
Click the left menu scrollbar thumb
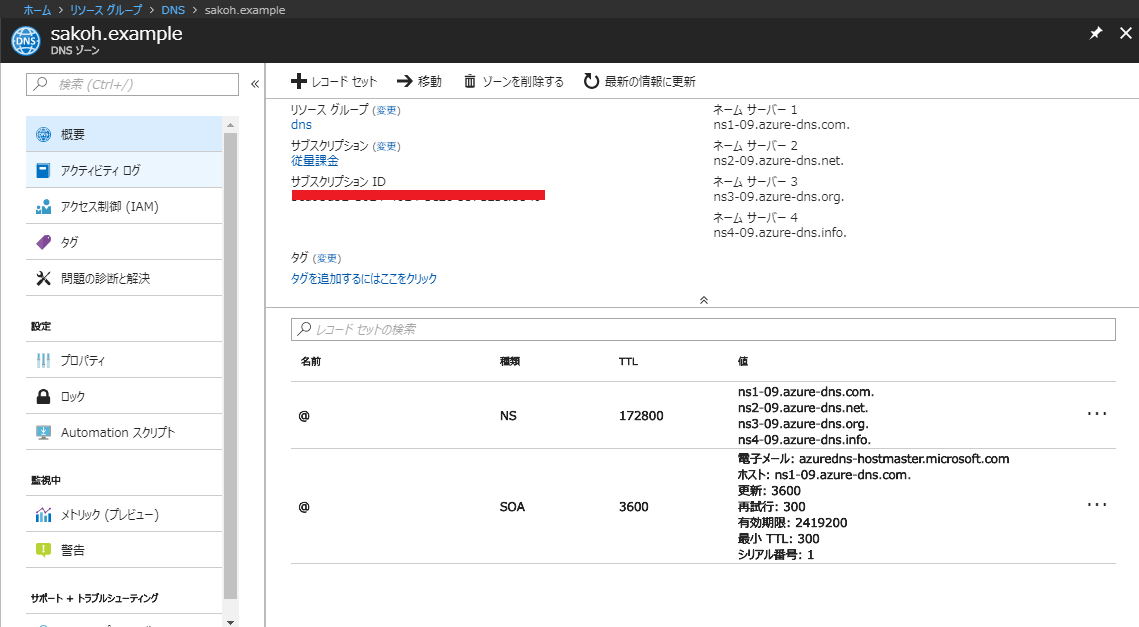coord(230,365)
